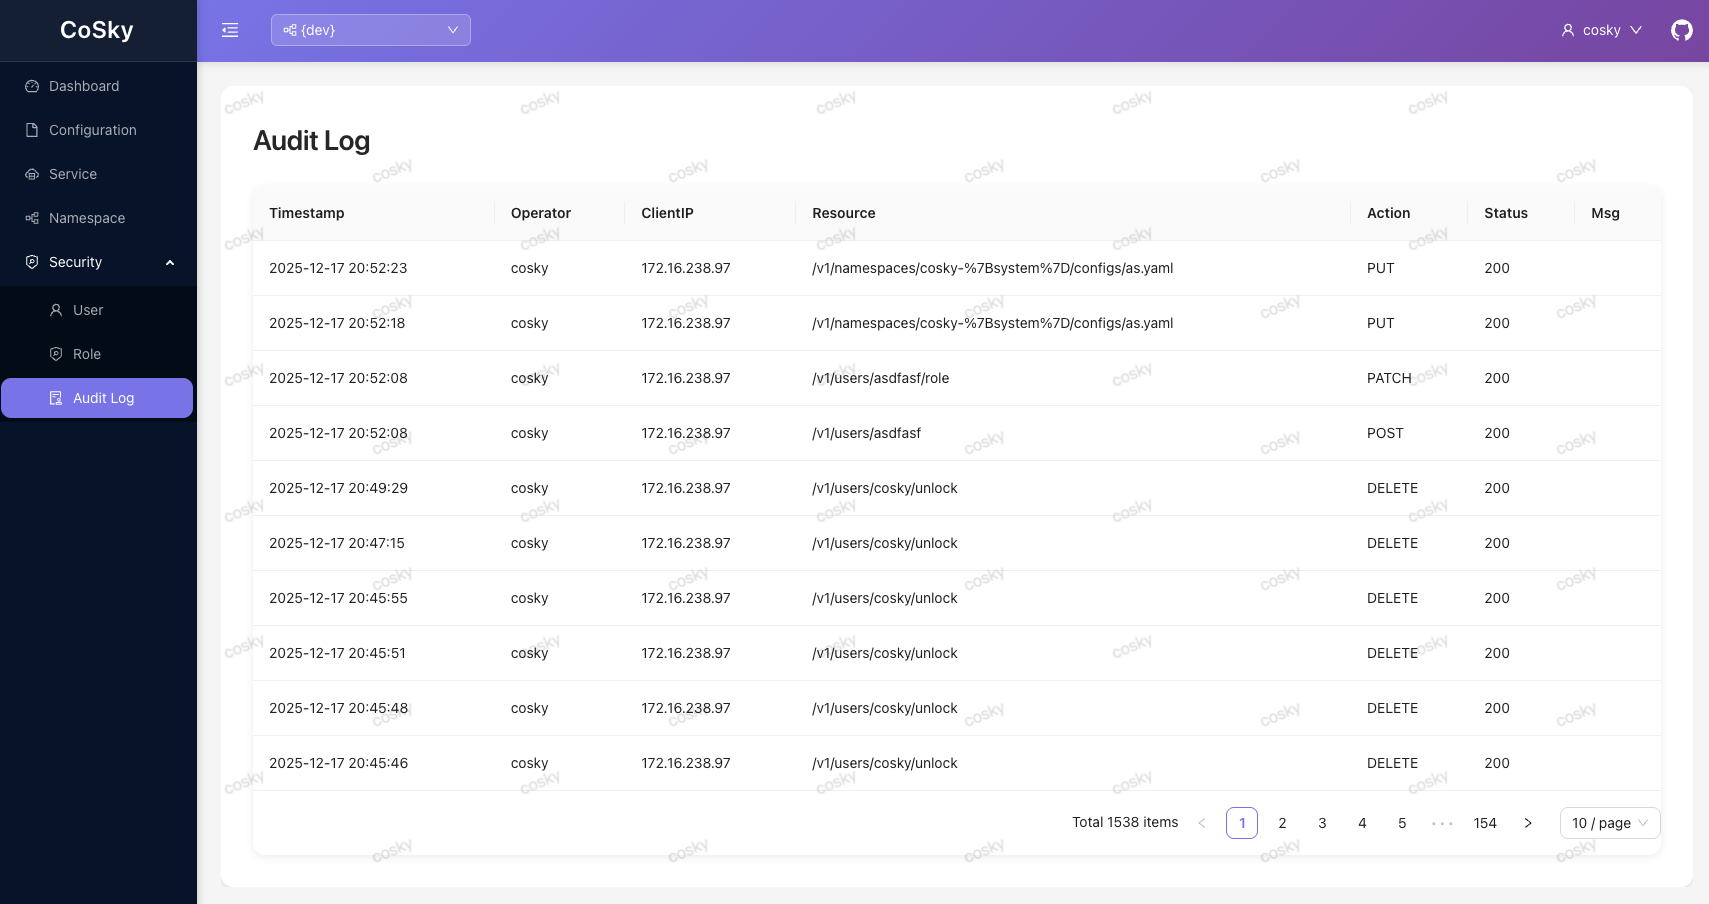This screenshot has width=1709, height=904.
Task: Click the Security shield icon
Action: point(33,262)
